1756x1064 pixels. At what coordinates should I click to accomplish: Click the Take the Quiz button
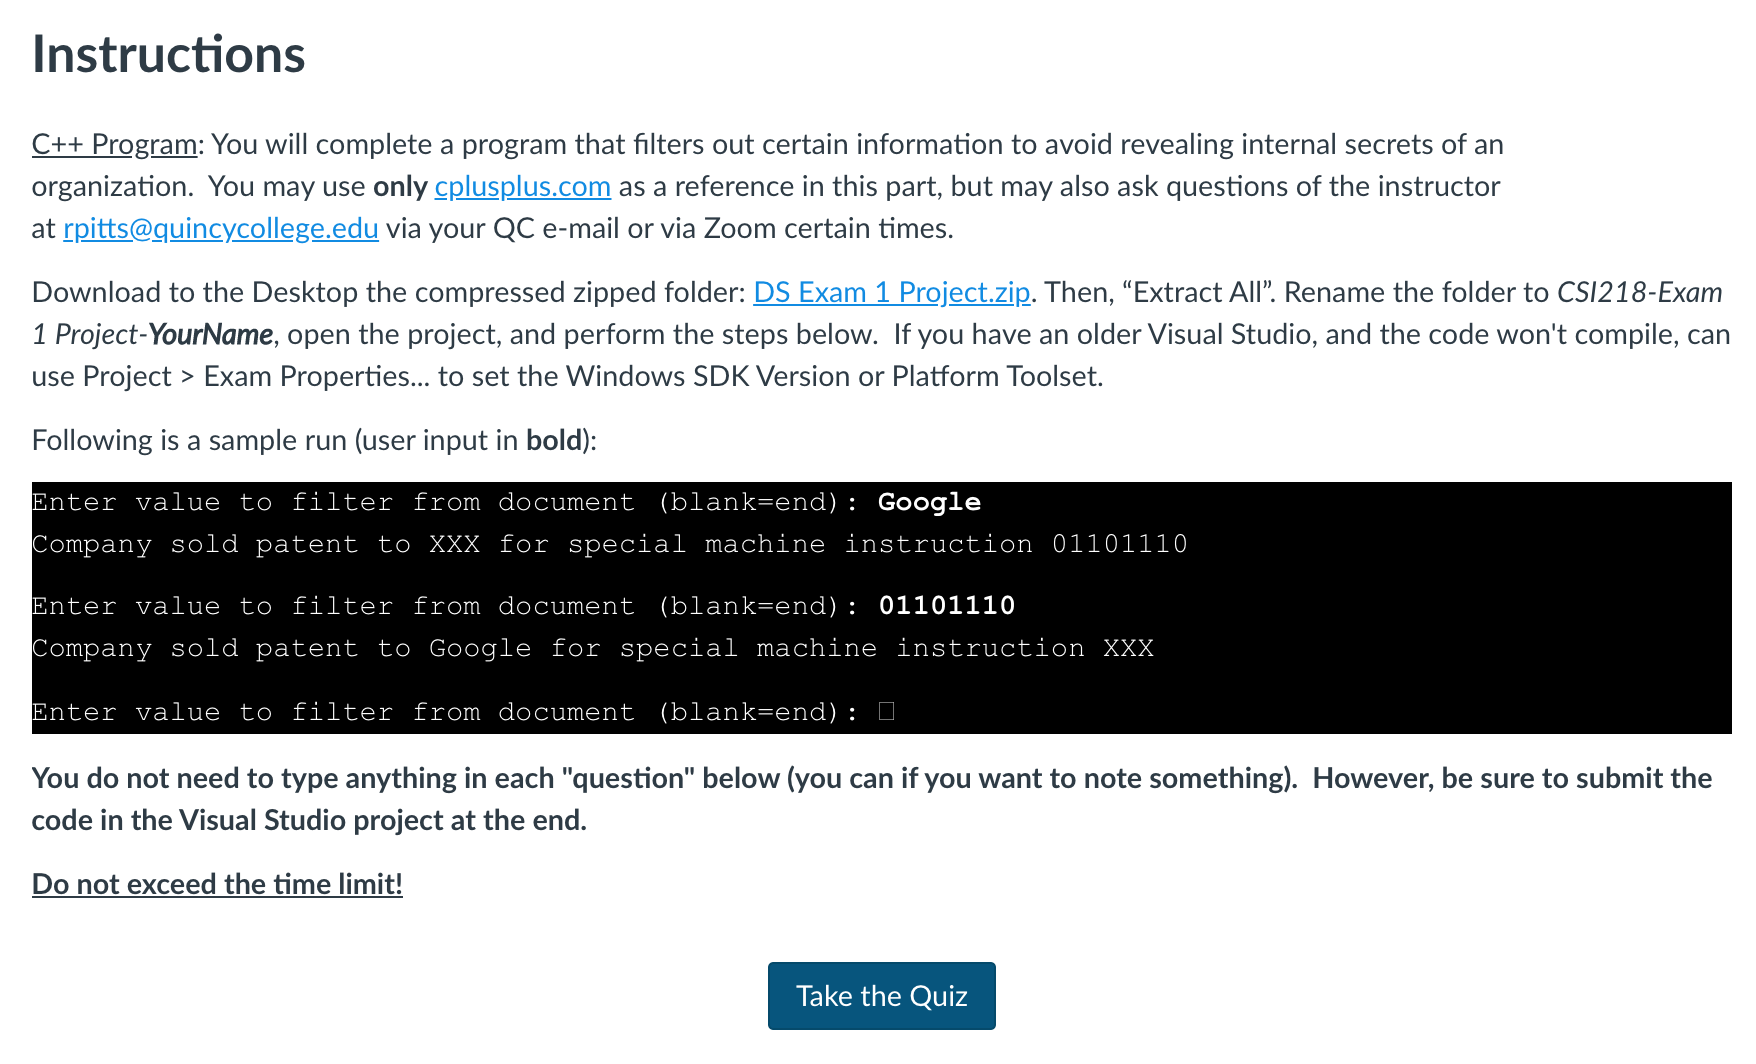pos(881,996)
